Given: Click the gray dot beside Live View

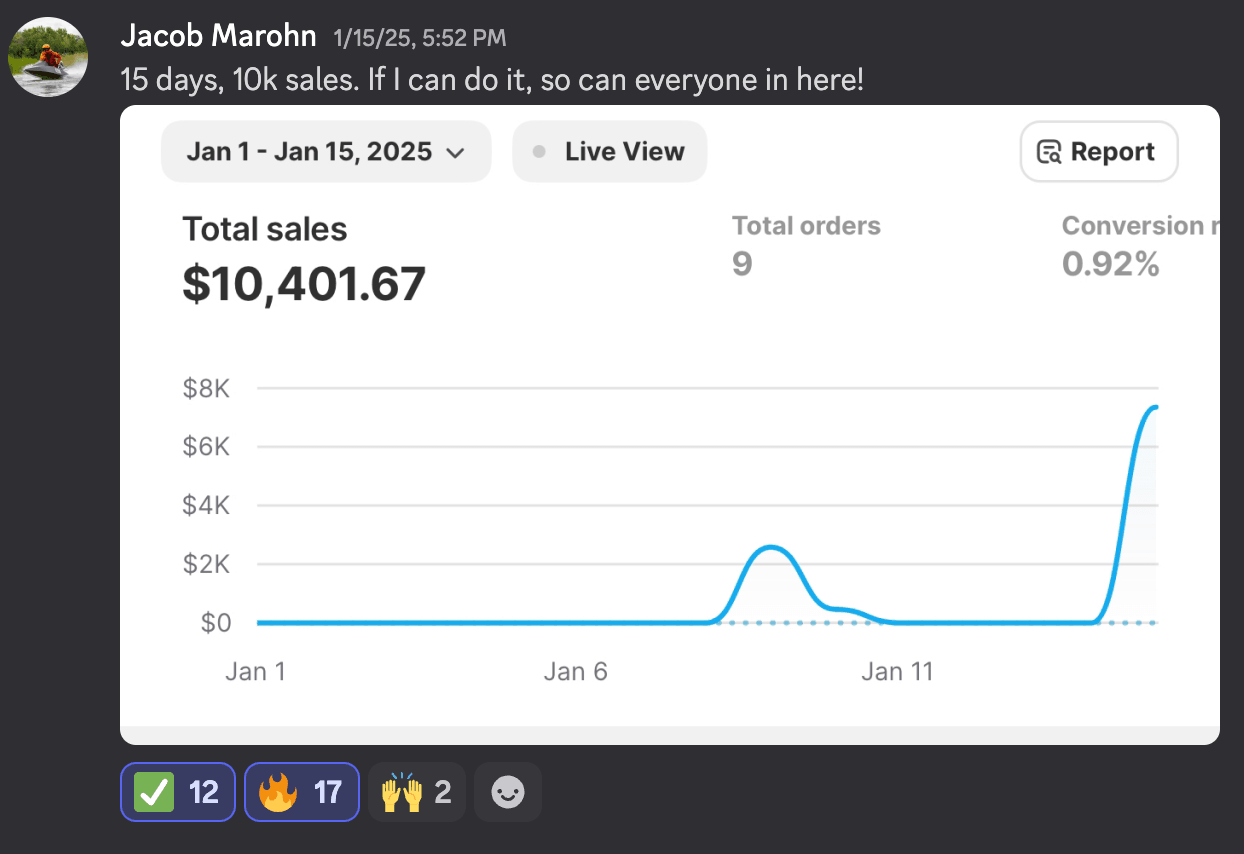Looking at the screenshot, I should [540, 152].
